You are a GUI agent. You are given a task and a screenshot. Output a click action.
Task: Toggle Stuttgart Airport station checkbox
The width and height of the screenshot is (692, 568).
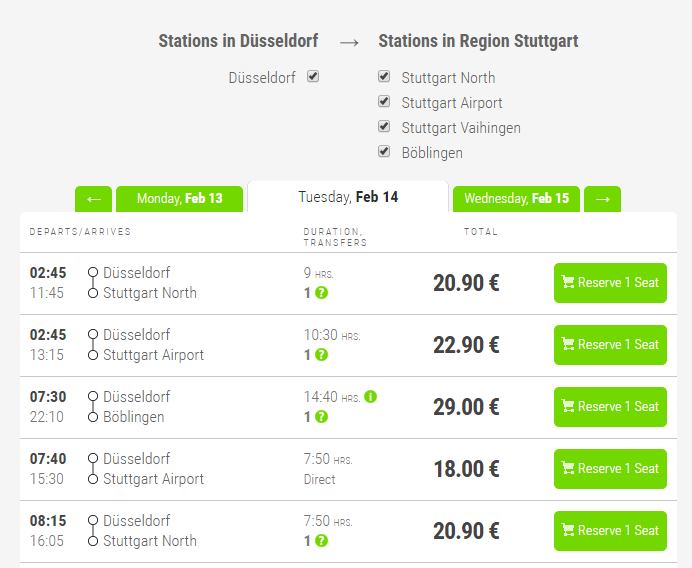[x=384, y=101]
